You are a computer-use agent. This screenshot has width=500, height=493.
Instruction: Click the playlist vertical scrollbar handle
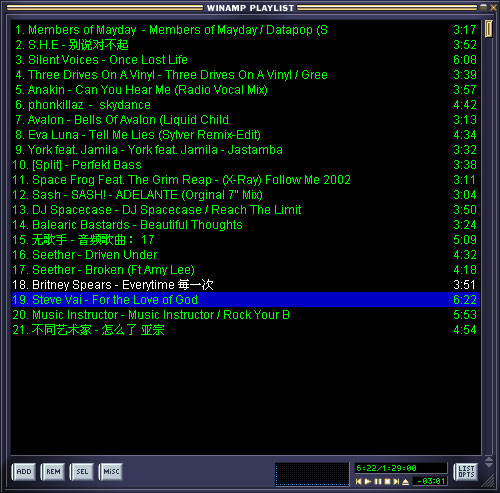click(x=489, y=29)
